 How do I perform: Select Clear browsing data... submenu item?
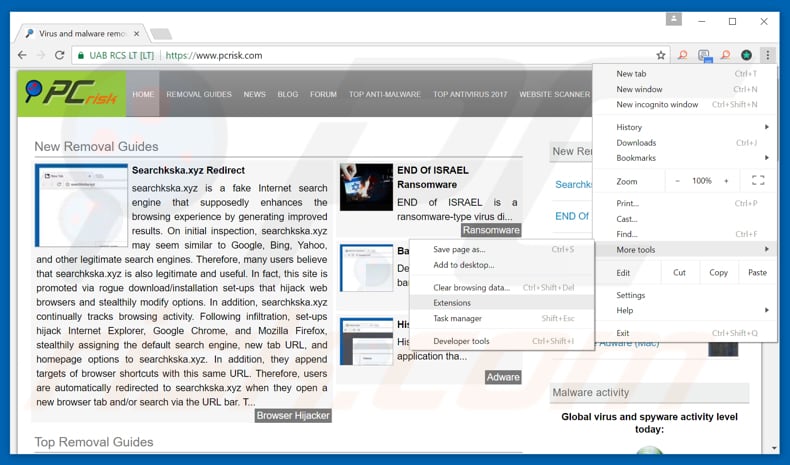point(502,288)
